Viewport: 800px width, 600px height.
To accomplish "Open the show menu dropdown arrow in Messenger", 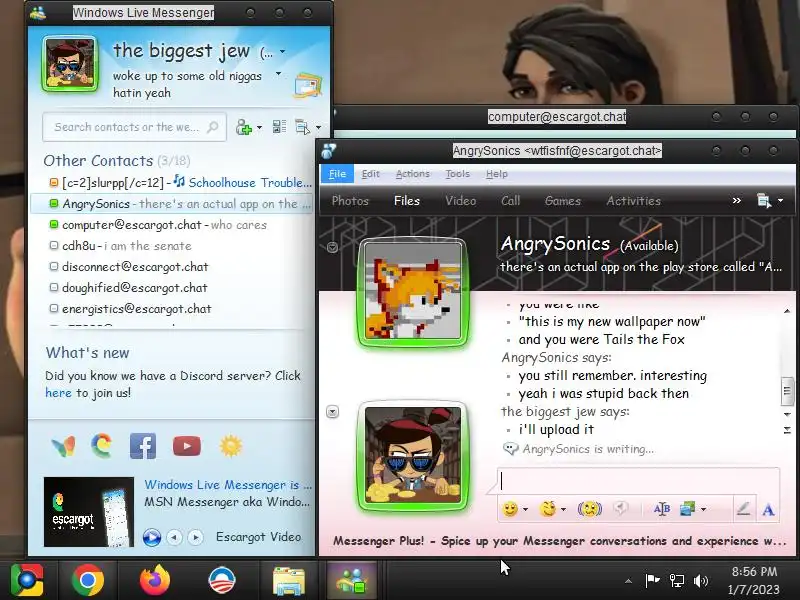I will [318, 127].
